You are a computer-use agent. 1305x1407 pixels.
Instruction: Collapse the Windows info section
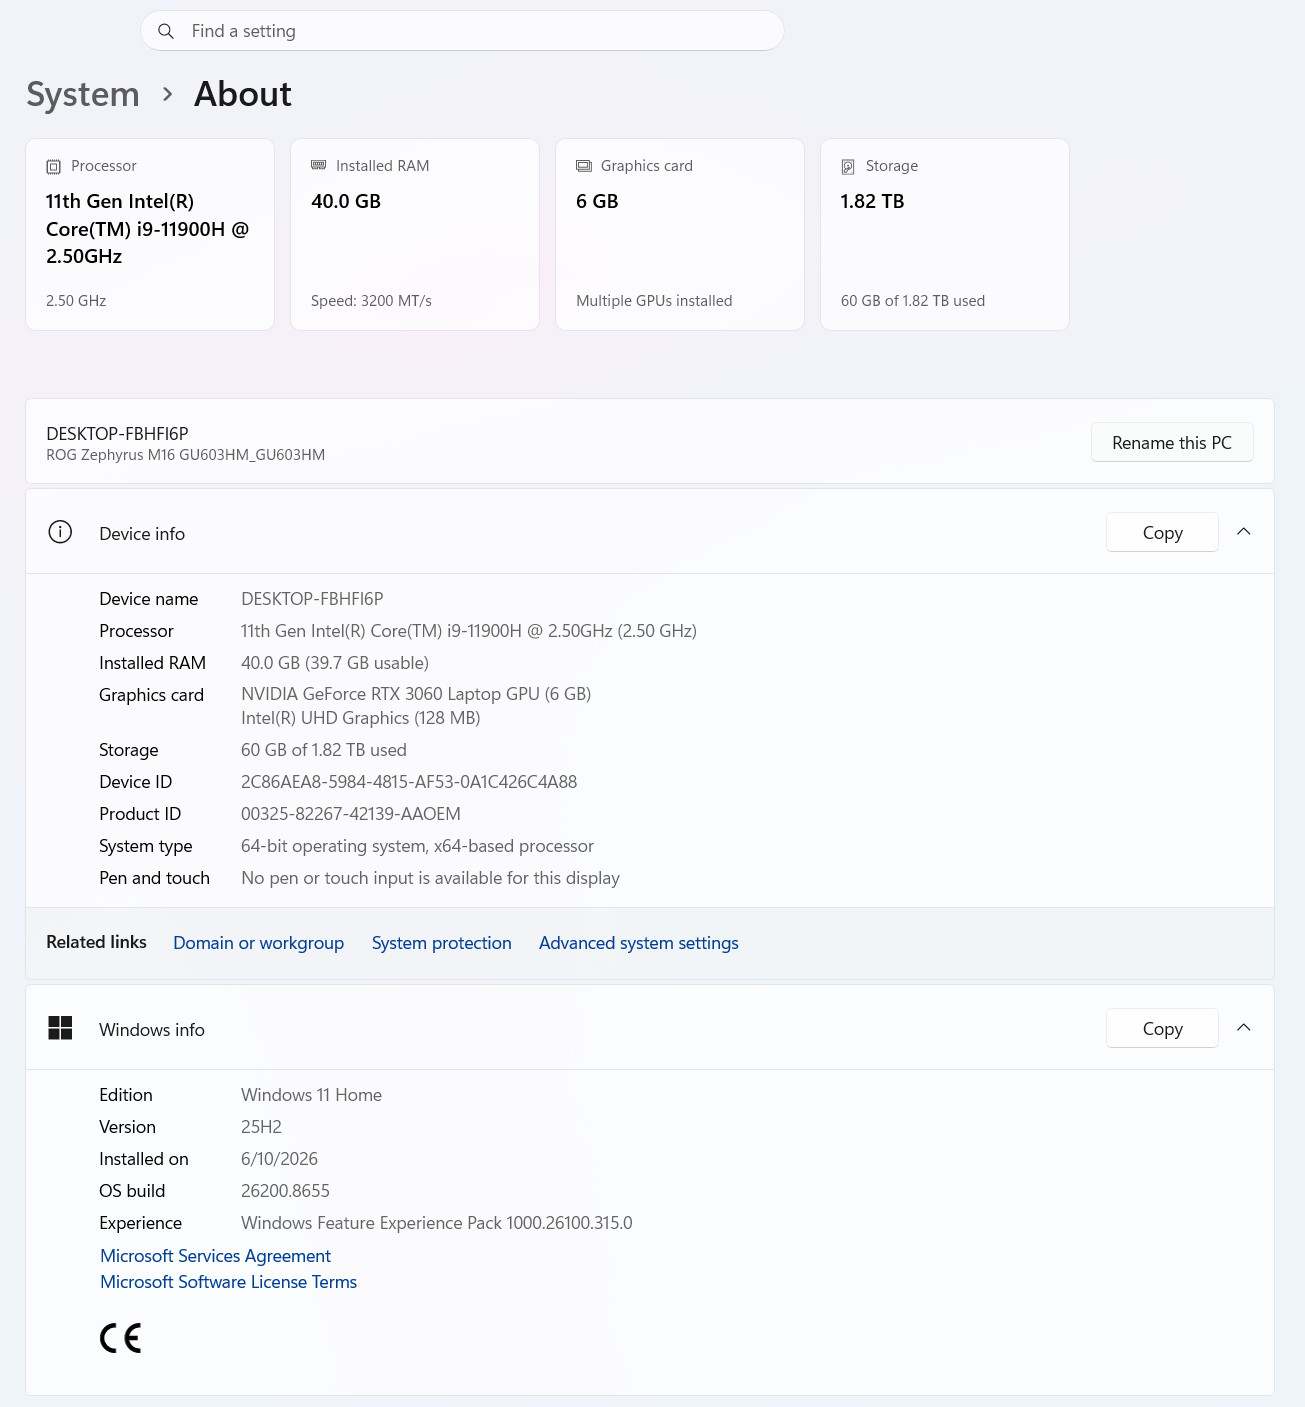tap(1244, 1028)
